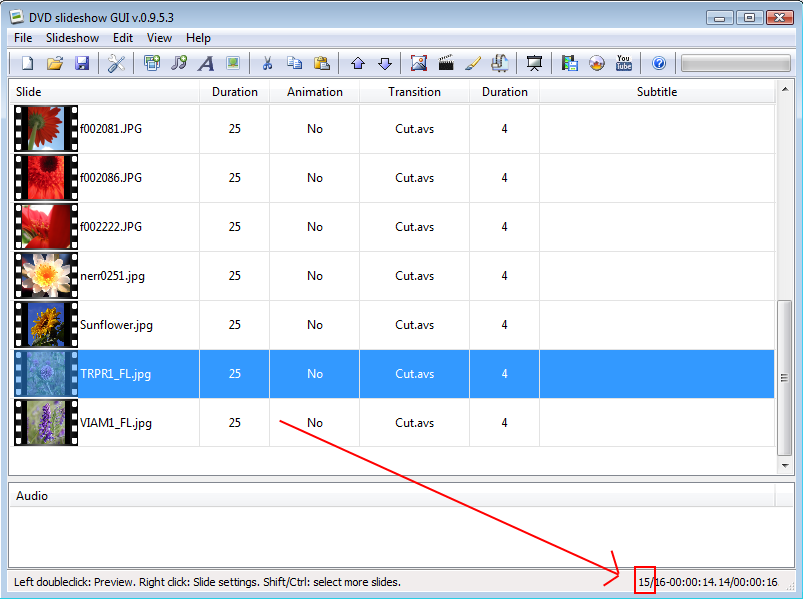Open slide image settings icon
Image resolution: width=803 pixels, height=599 pixels.
[x=419, y=63]
